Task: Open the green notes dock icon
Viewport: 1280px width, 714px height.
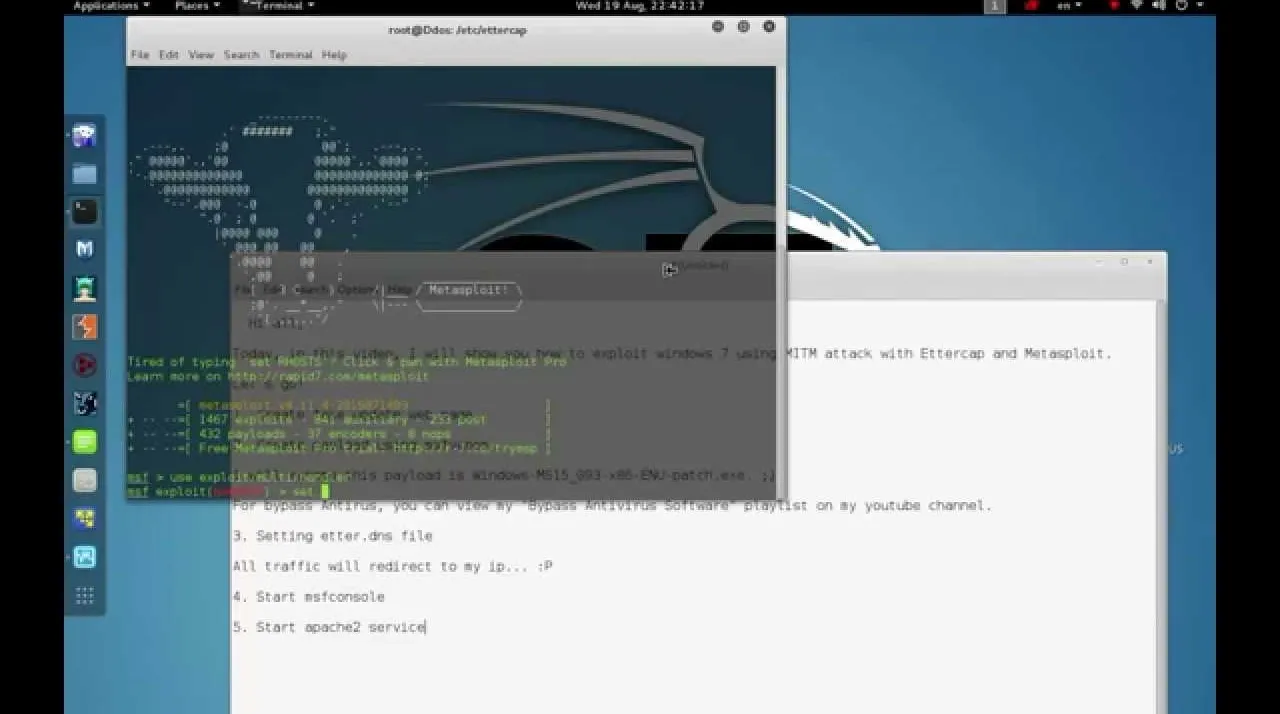Action: [x=85, y=442]
